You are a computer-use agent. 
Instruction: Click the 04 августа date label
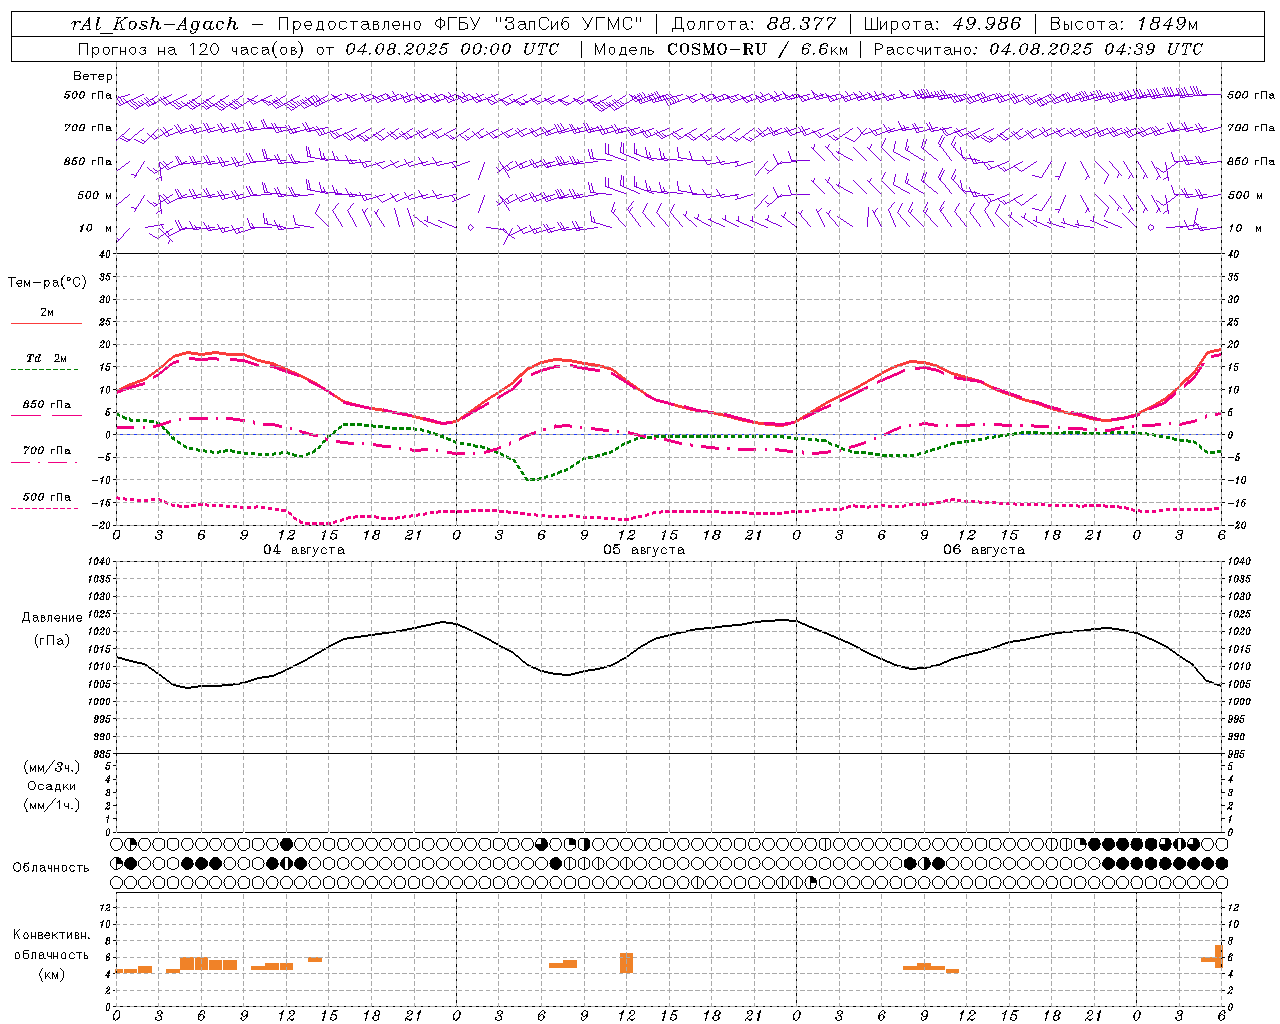pos(304,550)
